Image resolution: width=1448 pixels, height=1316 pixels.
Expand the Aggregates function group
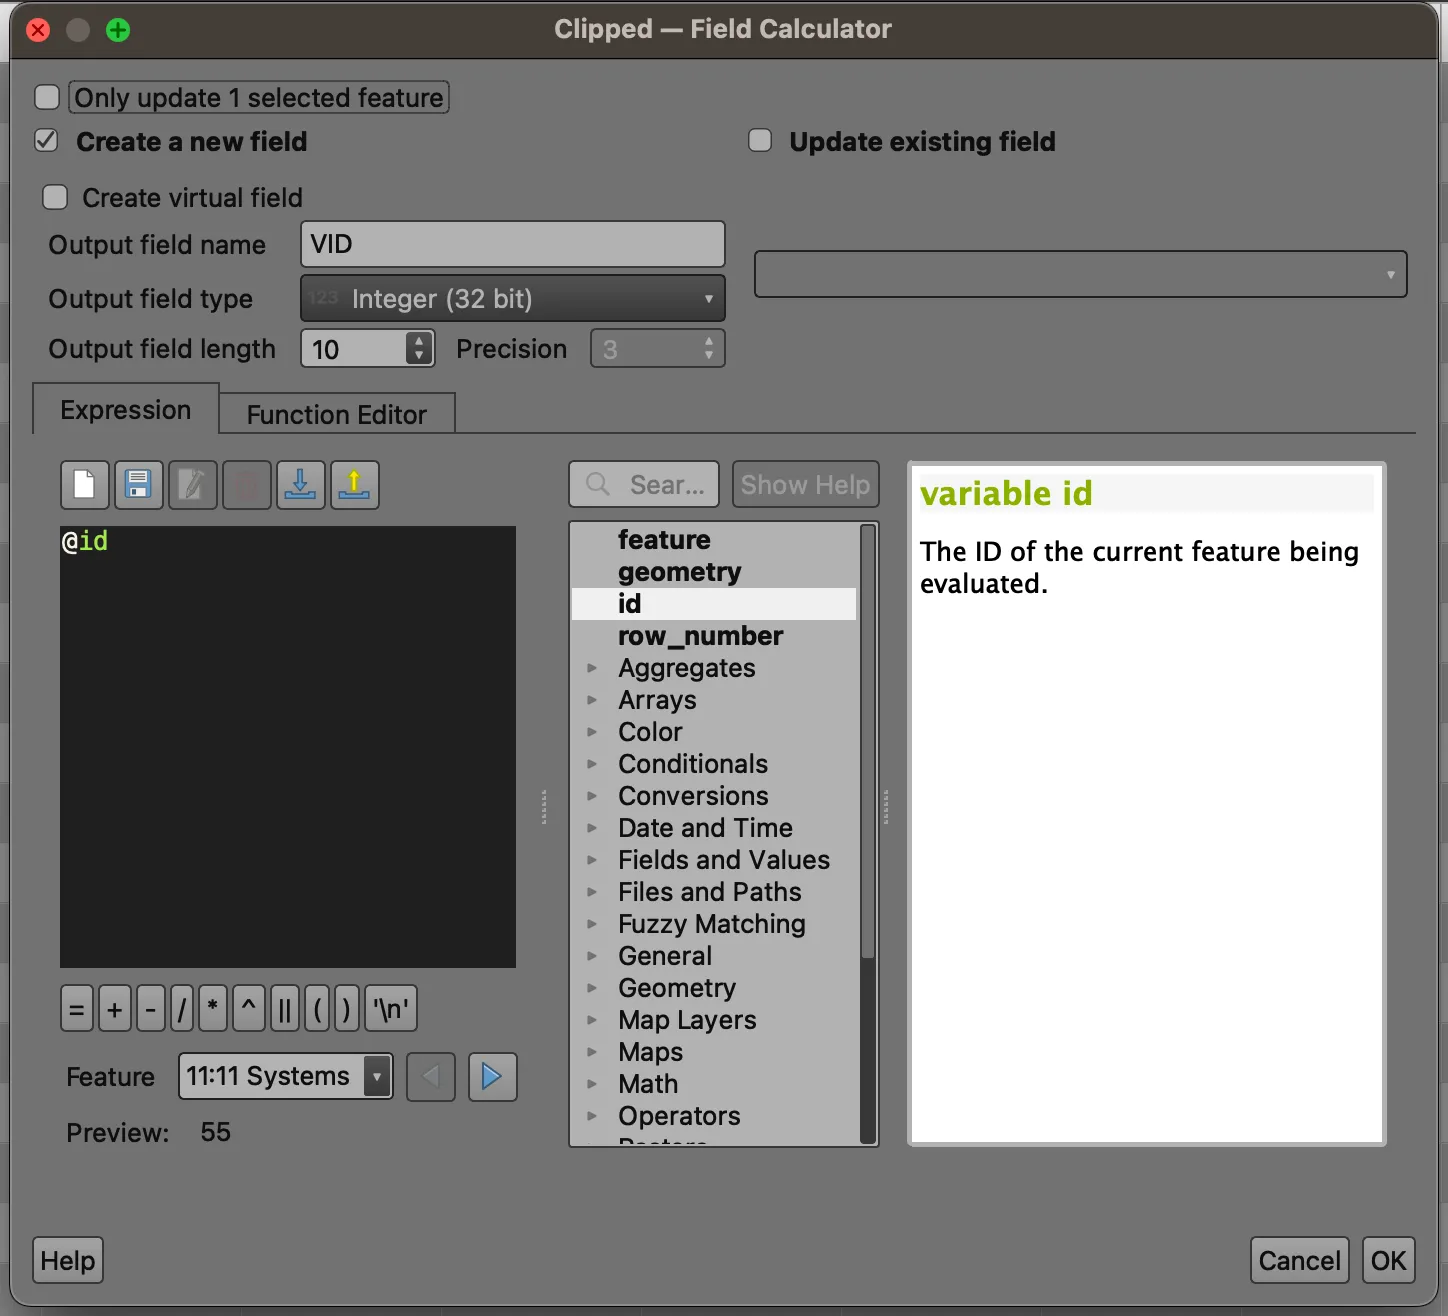(x=592, y=668)
